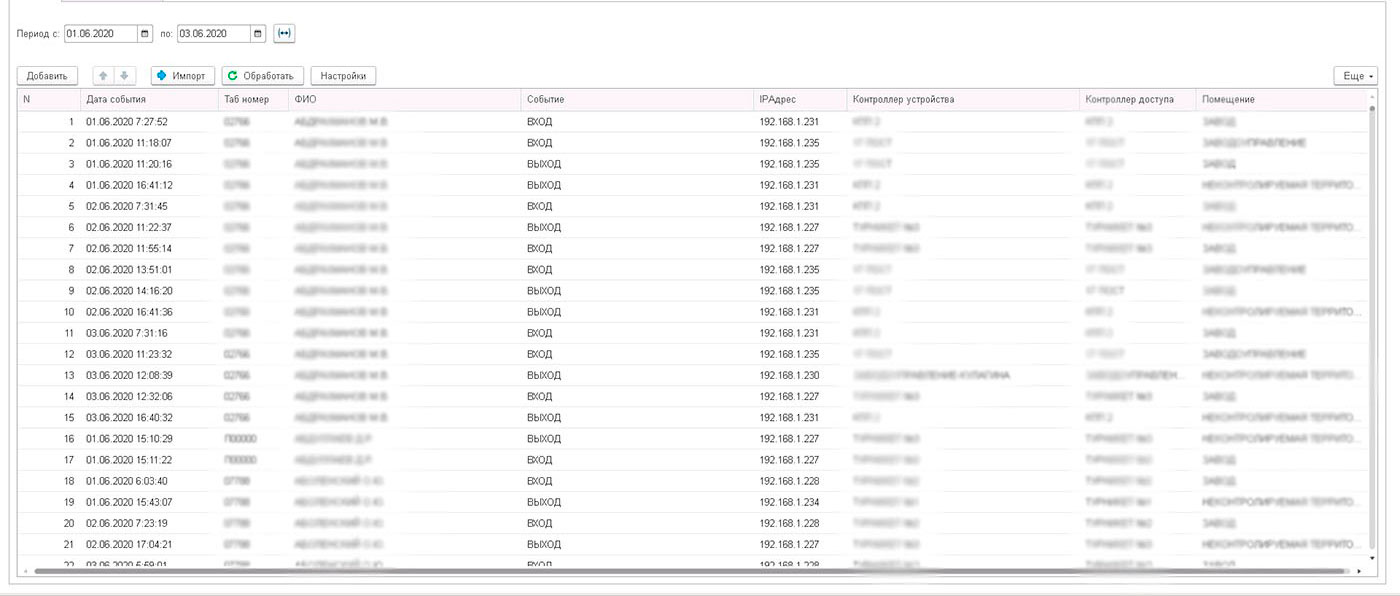Click the period end date field
This screenshot has width=1400, height=596.
tap(213, 34)
